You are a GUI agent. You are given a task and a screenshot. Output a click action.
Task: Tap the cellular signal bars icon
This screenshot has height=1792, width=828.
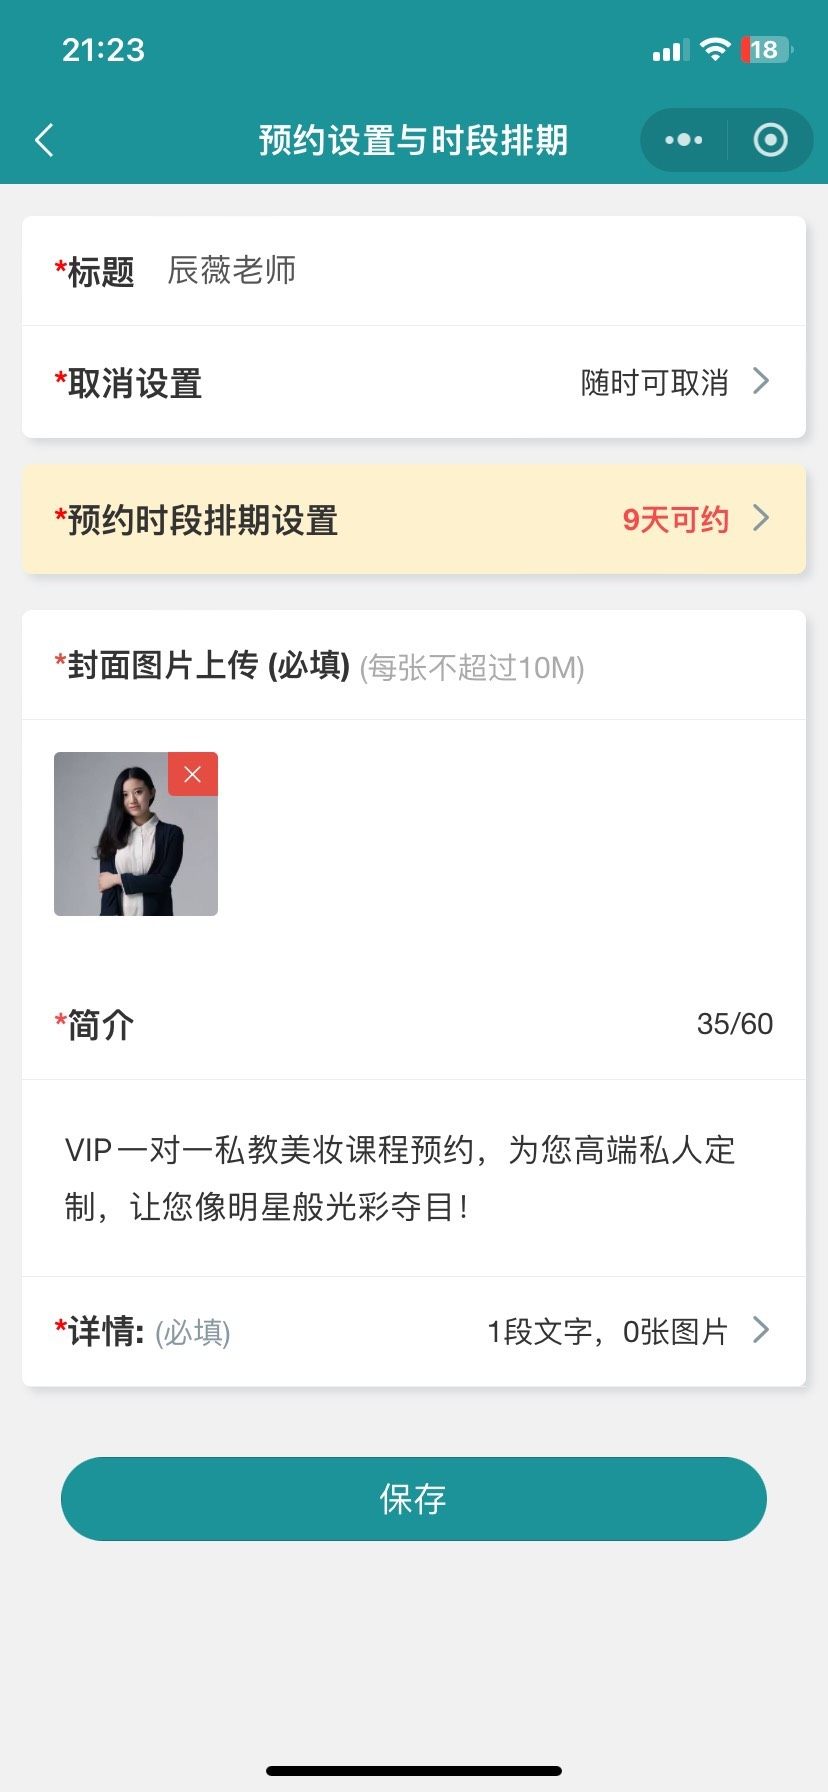[670, 51]
